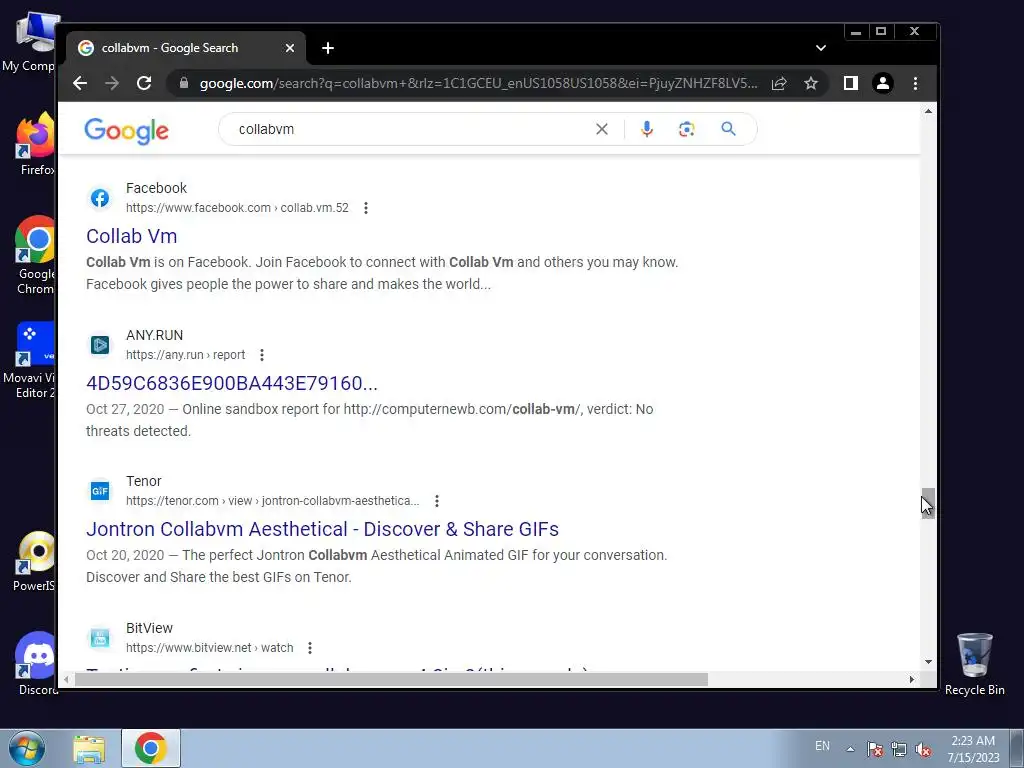The image size is (1024, 768).
Task: Select the PowerISO desktop shortcut
Action: tap(35, 562)
